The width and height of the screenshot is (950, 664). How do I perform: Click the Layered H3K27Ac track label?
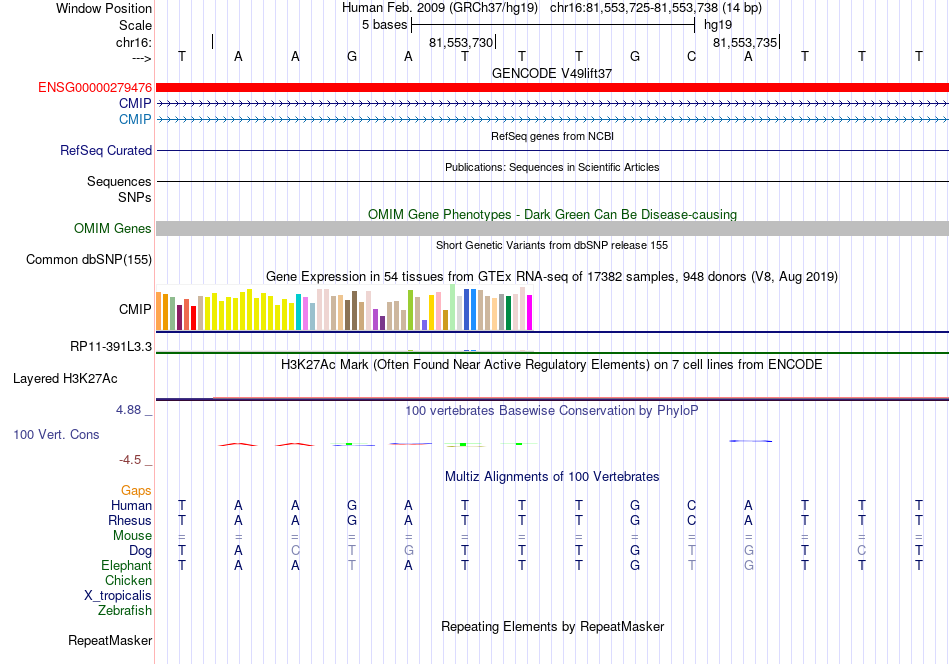(65, 379)
